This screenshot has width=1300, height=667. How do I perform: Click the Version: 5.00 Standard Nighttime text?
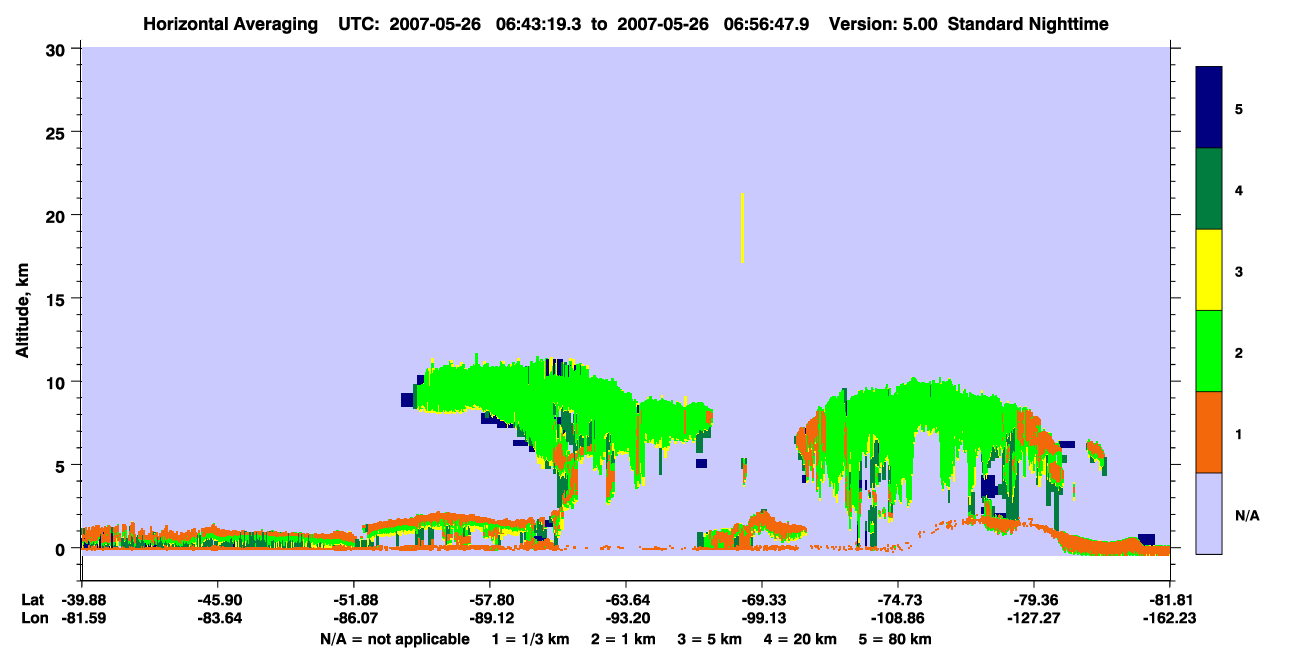pos(968,23)
